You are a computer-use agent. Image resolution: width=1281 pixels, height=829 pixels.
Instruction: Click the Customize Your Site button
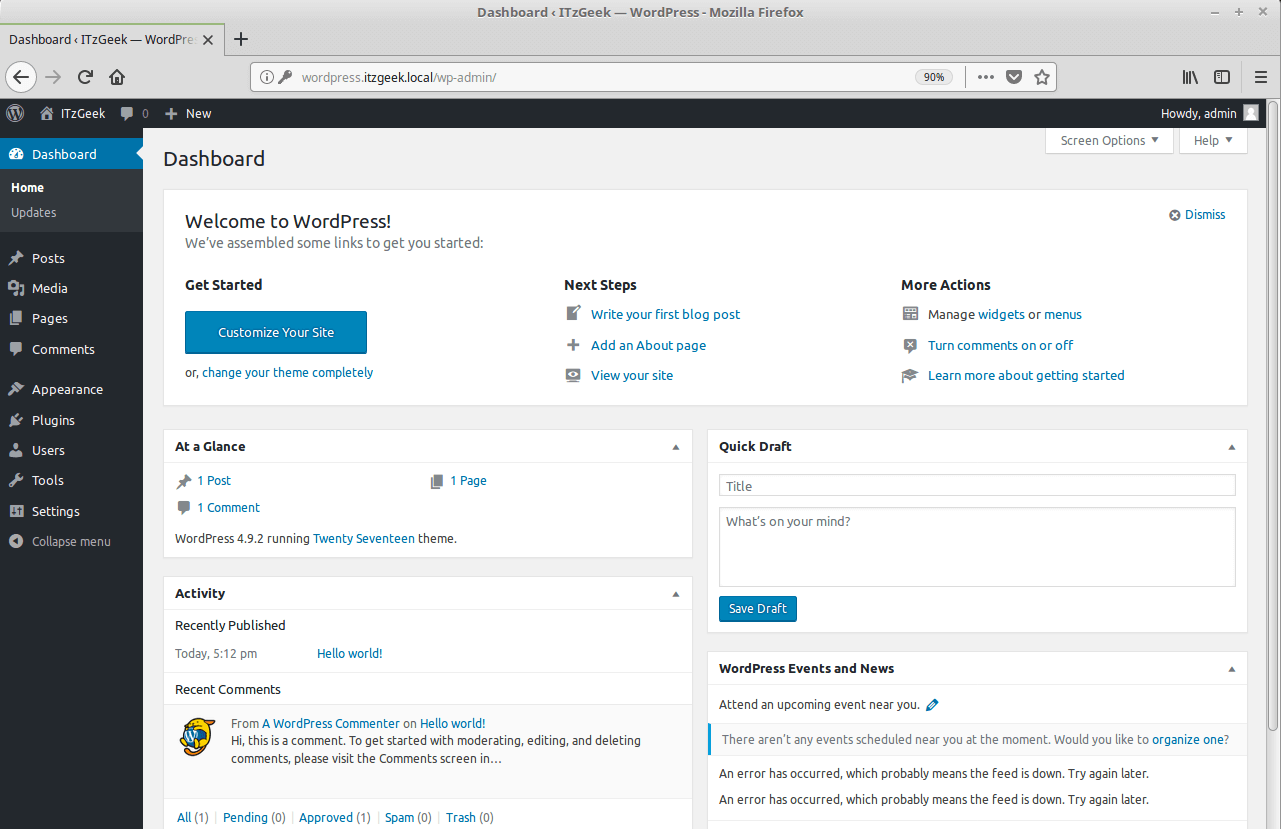point(276,333)
